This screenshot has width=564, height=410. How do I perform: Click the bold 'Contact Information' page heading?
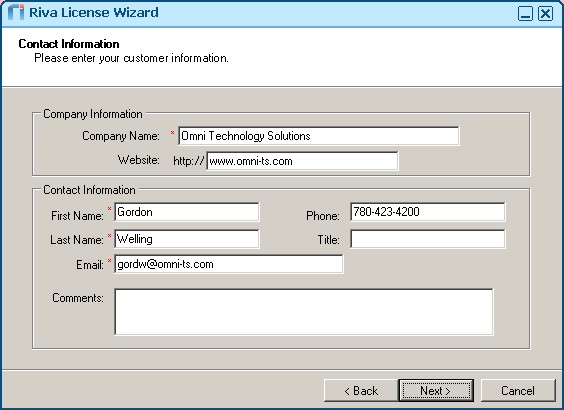click(69, 44)
